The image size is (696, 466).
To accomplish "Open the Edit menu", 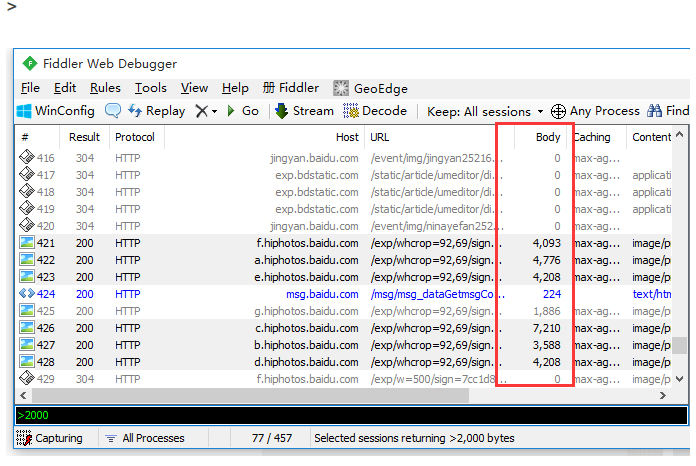I will tap(65, 88).
